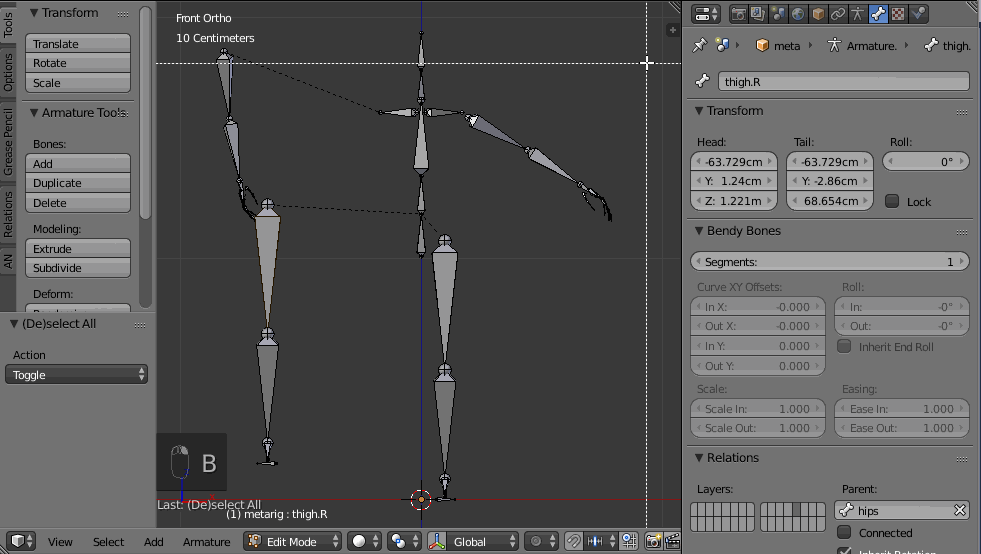Open the pivot point selector
981x554 pixels.
click(404, 541)
